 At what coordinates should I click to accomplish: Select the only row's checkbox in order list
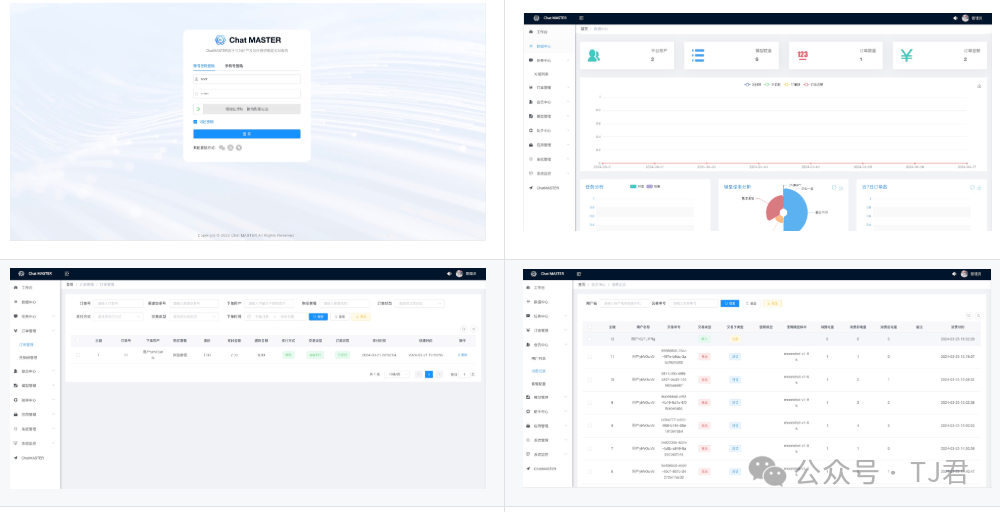[x=78, y=354]
